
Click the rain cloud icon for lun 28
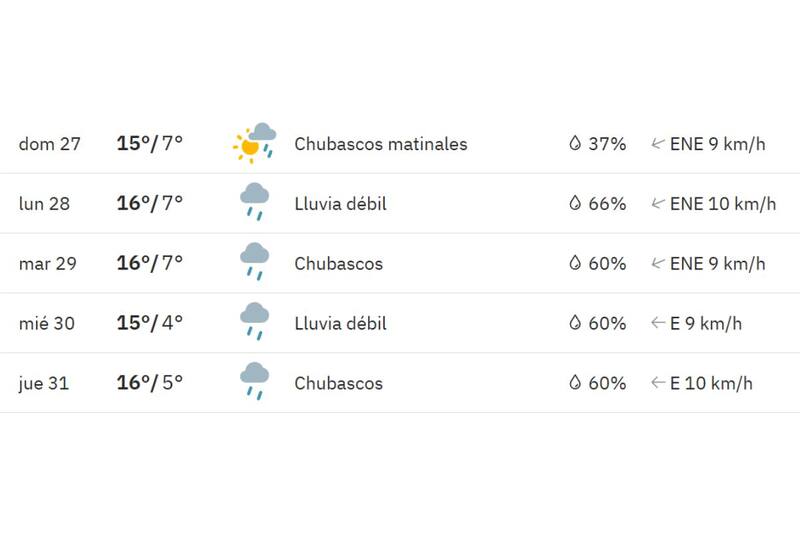254,203
